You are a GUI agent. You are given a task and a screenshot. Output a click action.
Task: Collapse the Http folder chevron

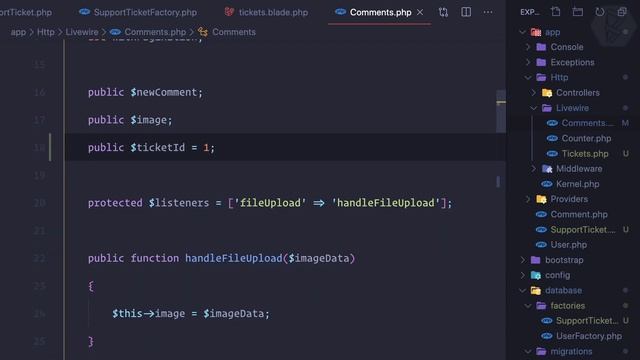pyautogui.click(x=528, y=78)
